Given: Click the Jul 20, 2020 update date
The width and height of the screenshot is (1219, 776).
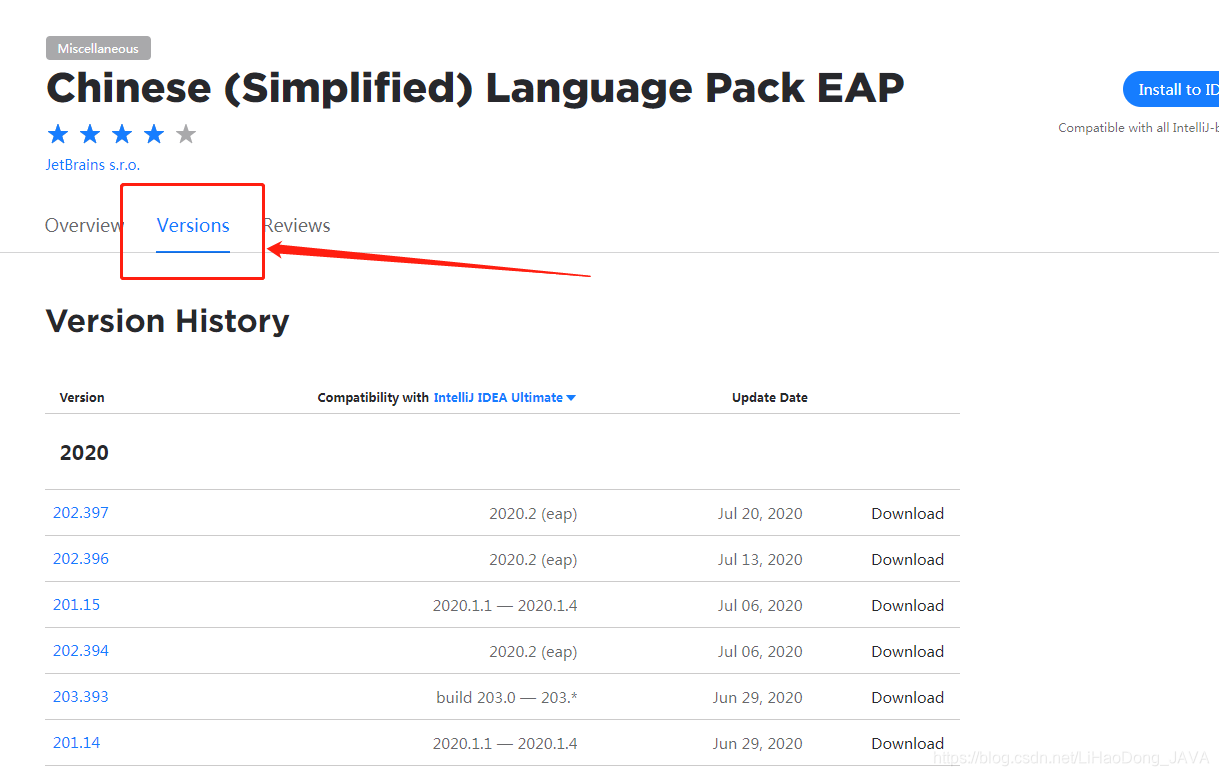Looking at the screenshot, I should coord(760,514).
